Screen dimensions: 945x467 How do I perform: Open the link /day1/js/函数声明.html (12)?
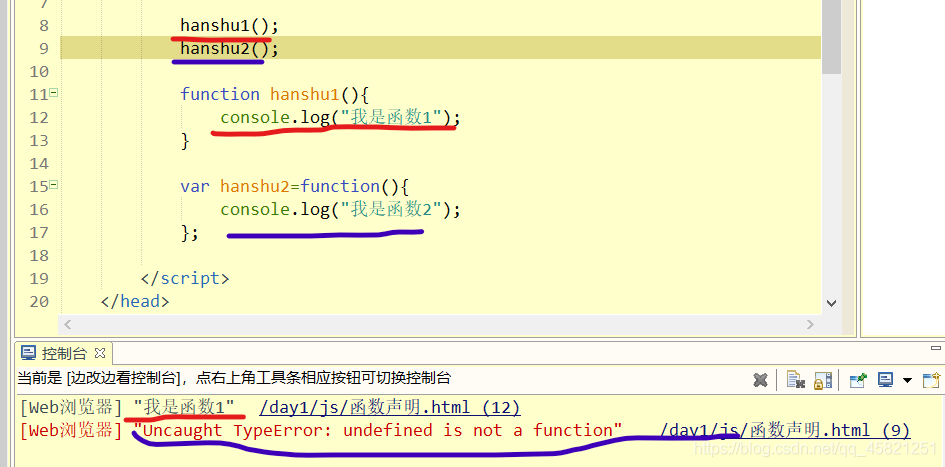click(x=390, y=407)
